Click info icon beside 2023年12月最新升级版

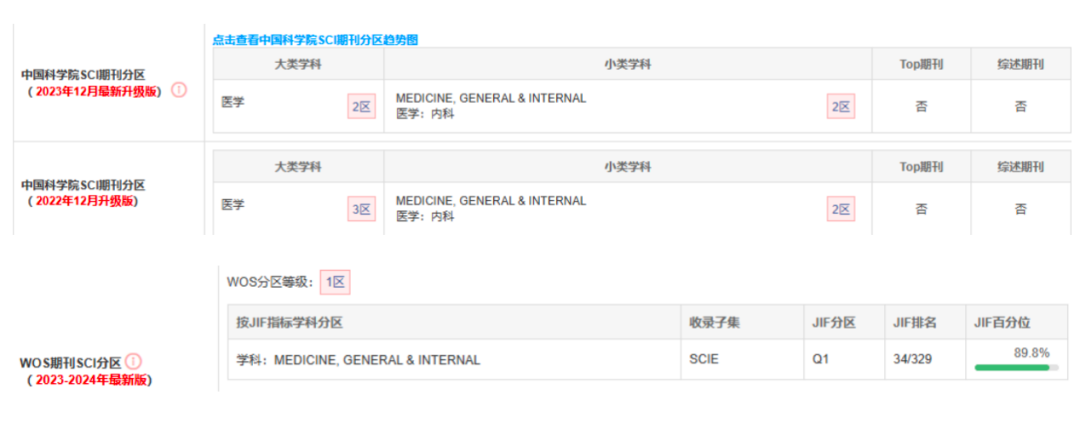(179, 90)
